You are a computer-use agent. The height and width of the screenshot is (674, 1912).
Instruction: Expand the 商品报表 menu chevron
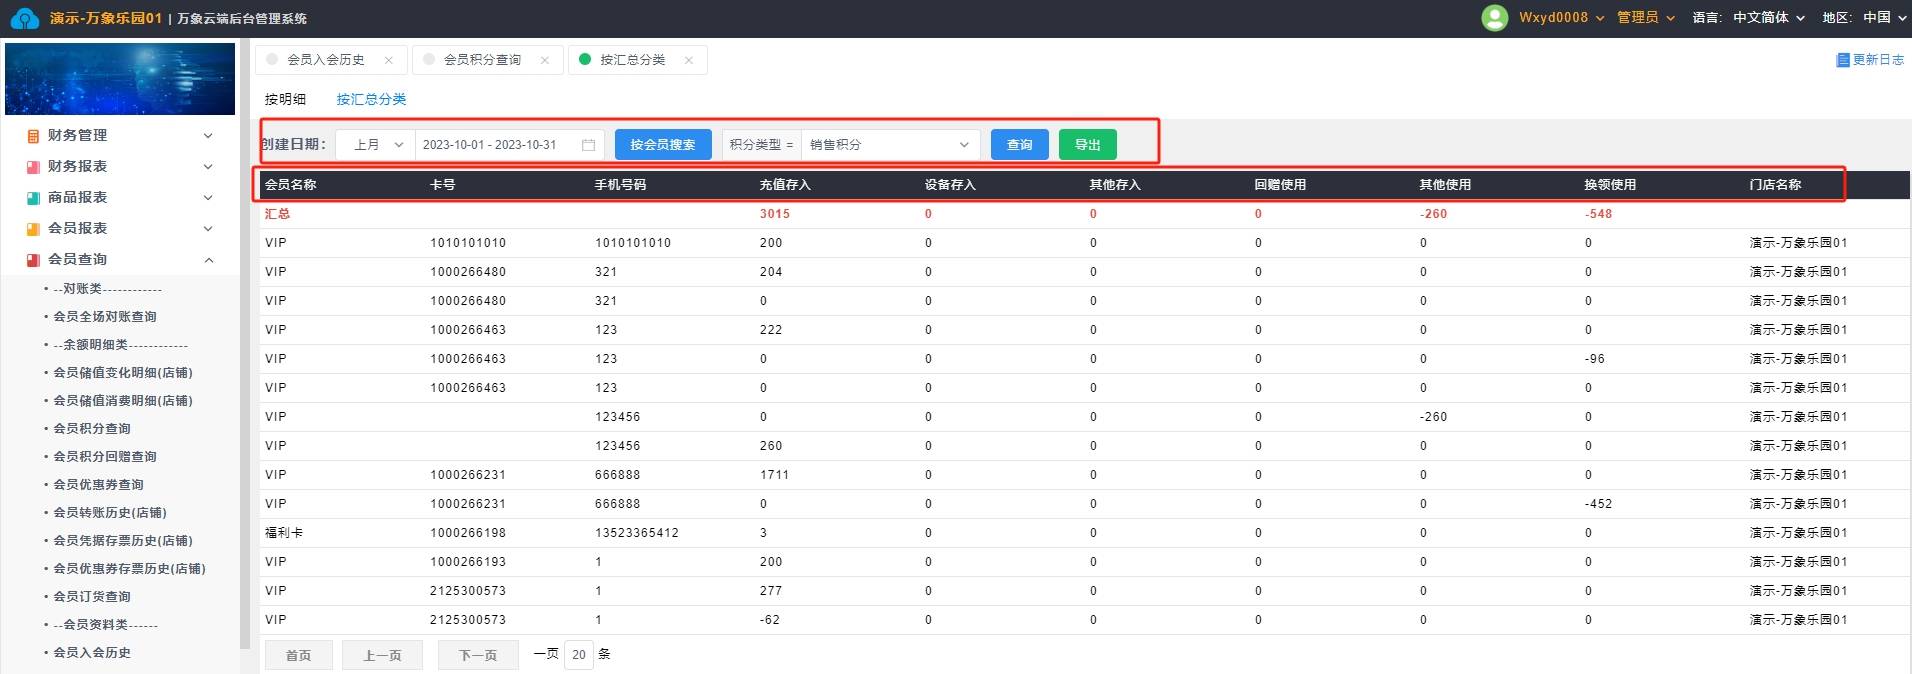coord(208,198)
